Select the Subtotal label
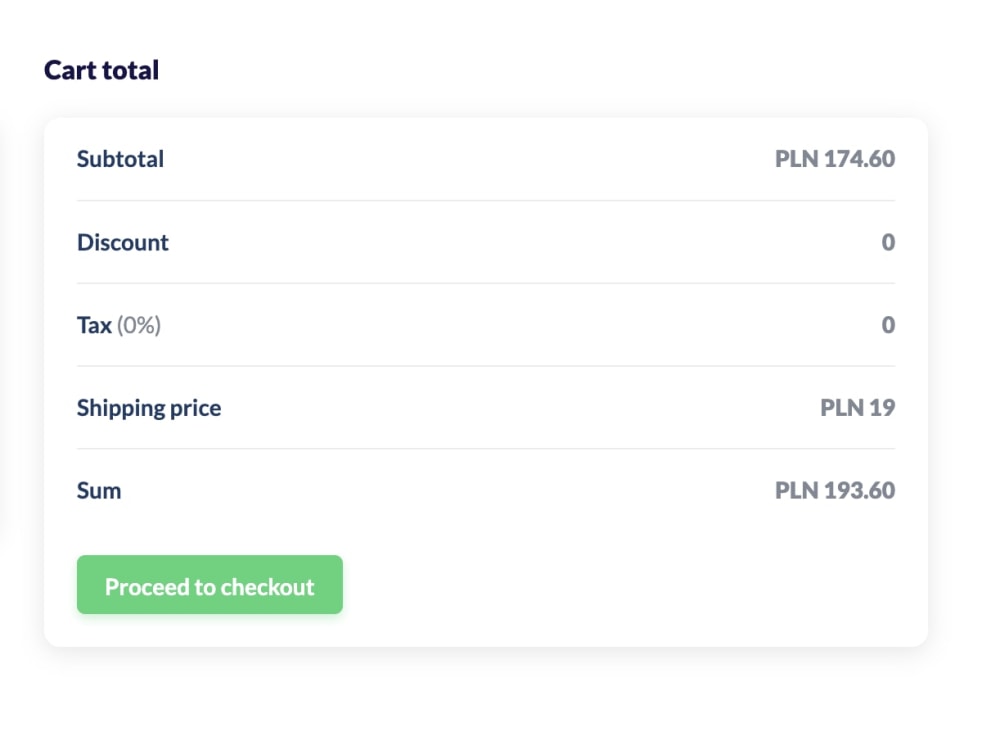The width and height of the screenshot is (1000, 750). coord(120,159)
